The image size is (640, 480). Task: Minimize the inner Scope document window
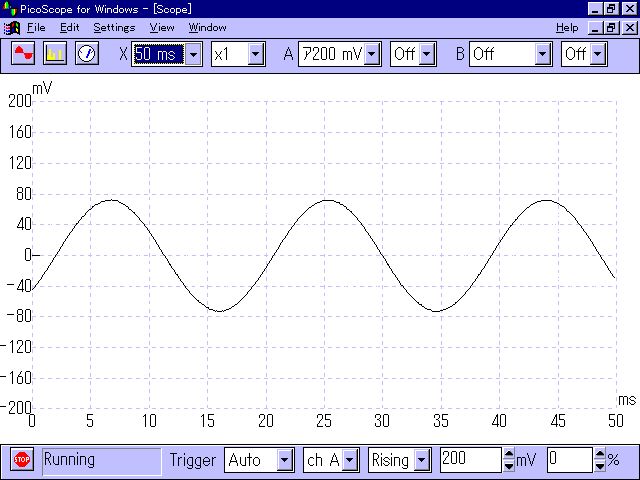tap(595, 28)
